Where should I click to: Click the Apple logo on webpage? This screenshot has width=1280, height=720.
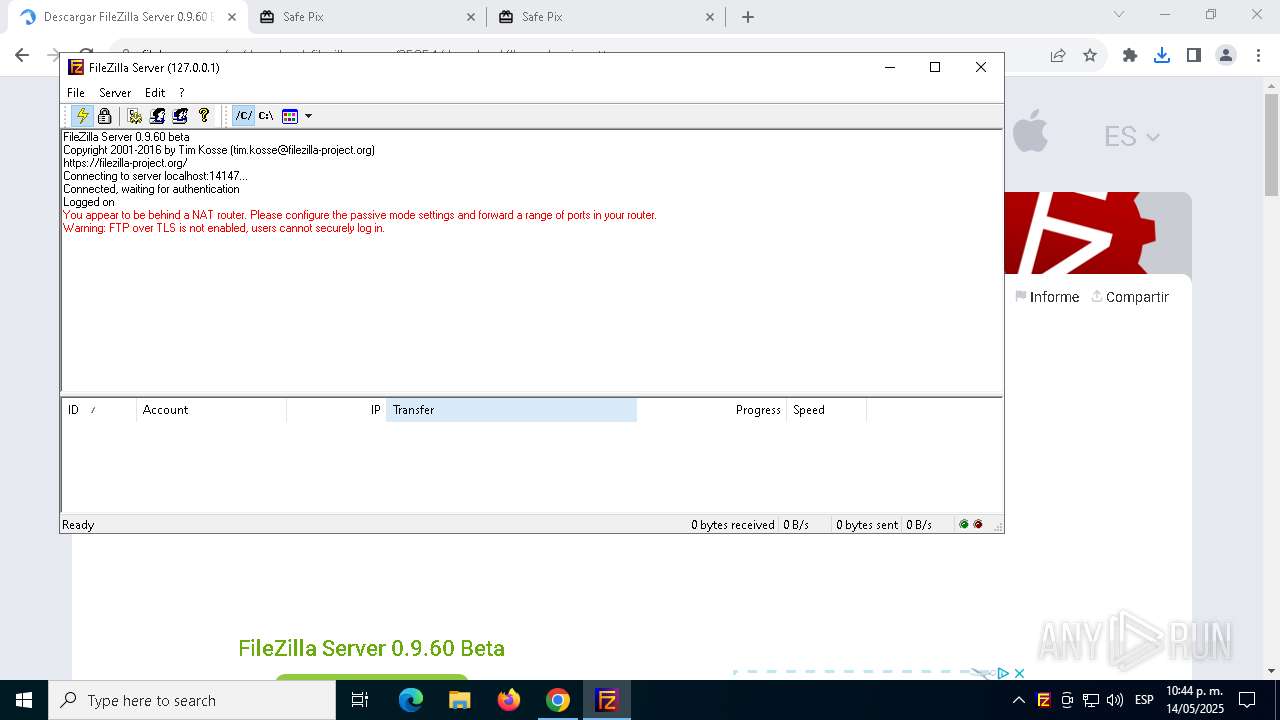[x=1029, y=133]
